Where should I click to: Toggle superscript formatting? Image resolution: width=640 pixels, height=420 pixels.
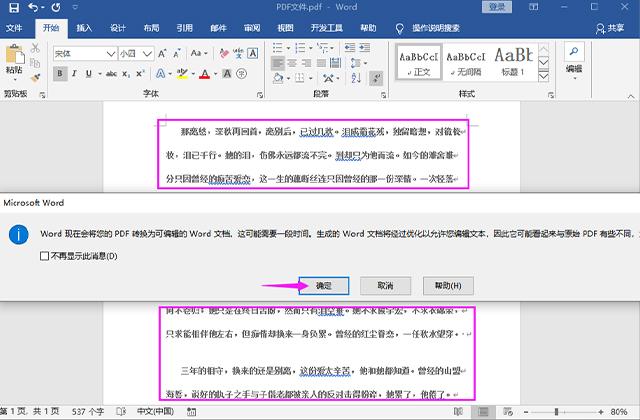pos(140,74)
